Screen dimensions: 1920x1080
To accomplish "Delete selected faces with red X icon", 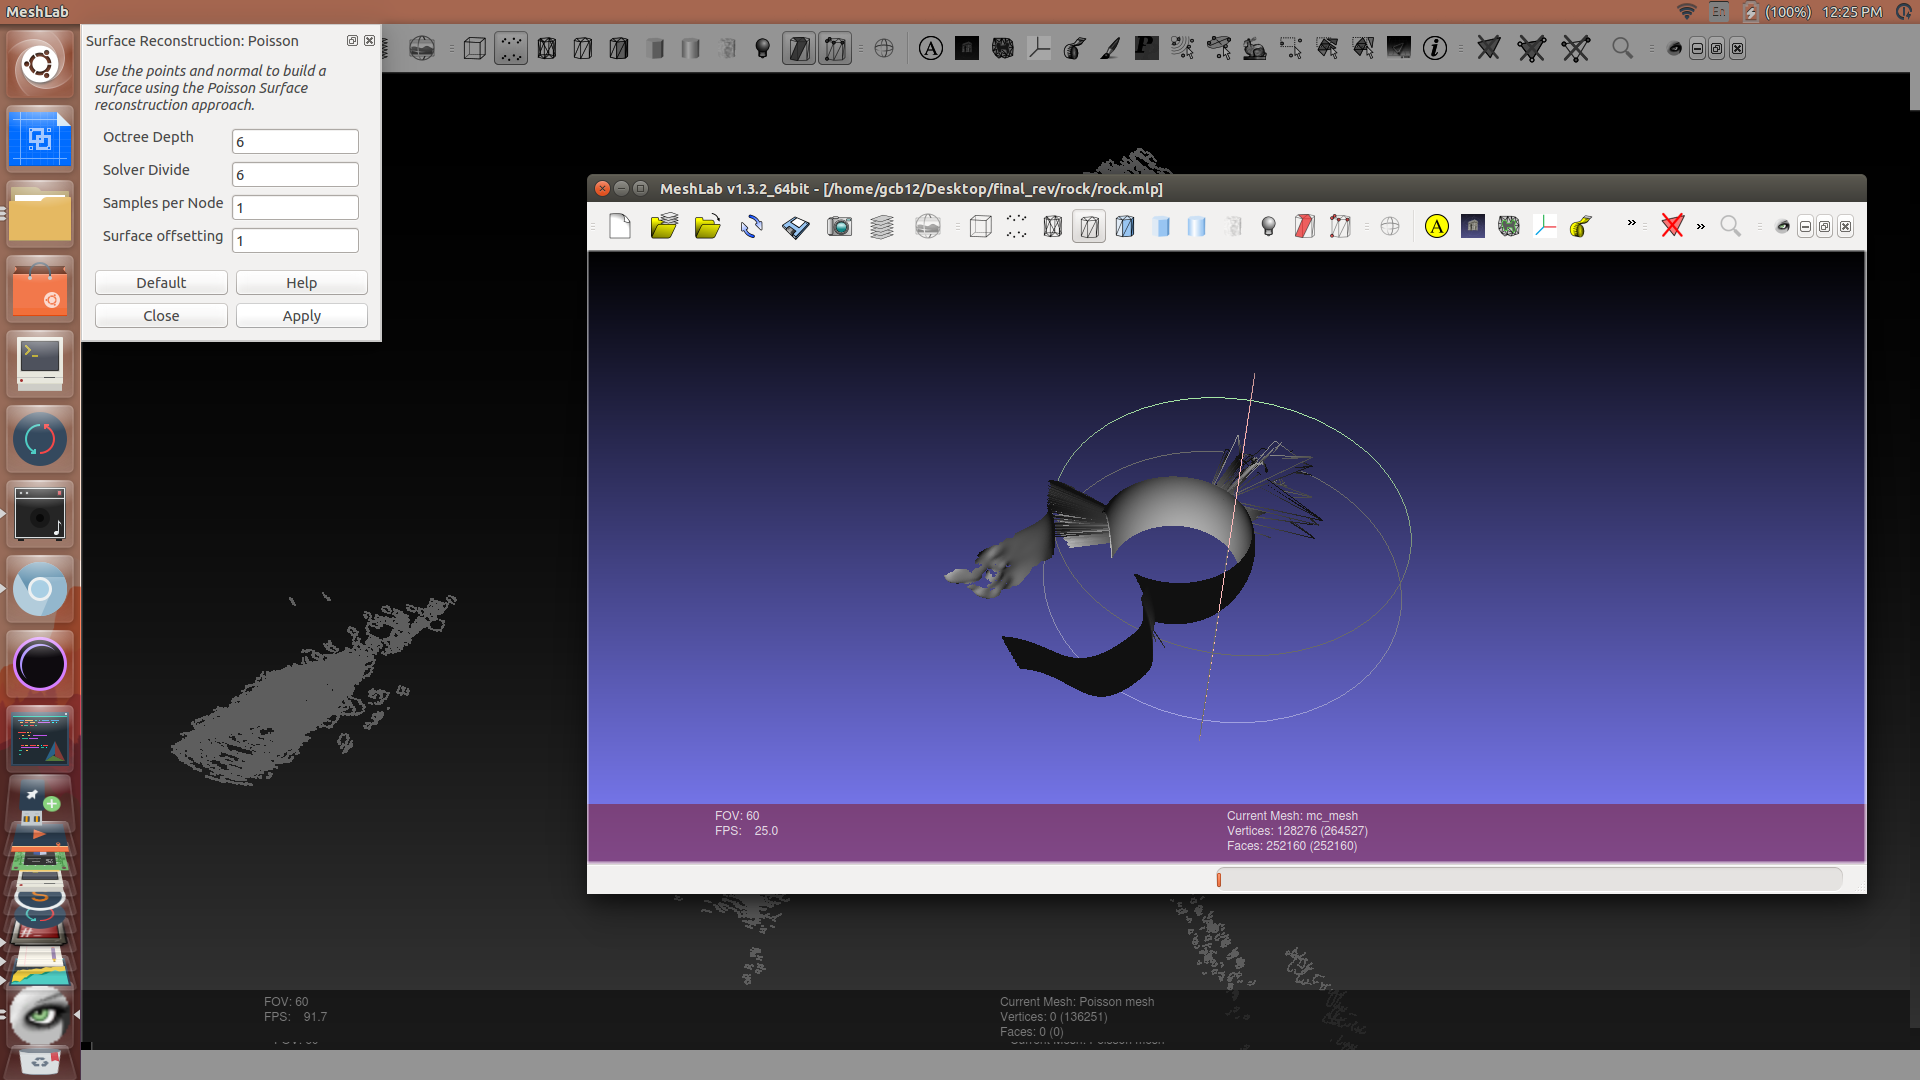I will [1672, 227].
